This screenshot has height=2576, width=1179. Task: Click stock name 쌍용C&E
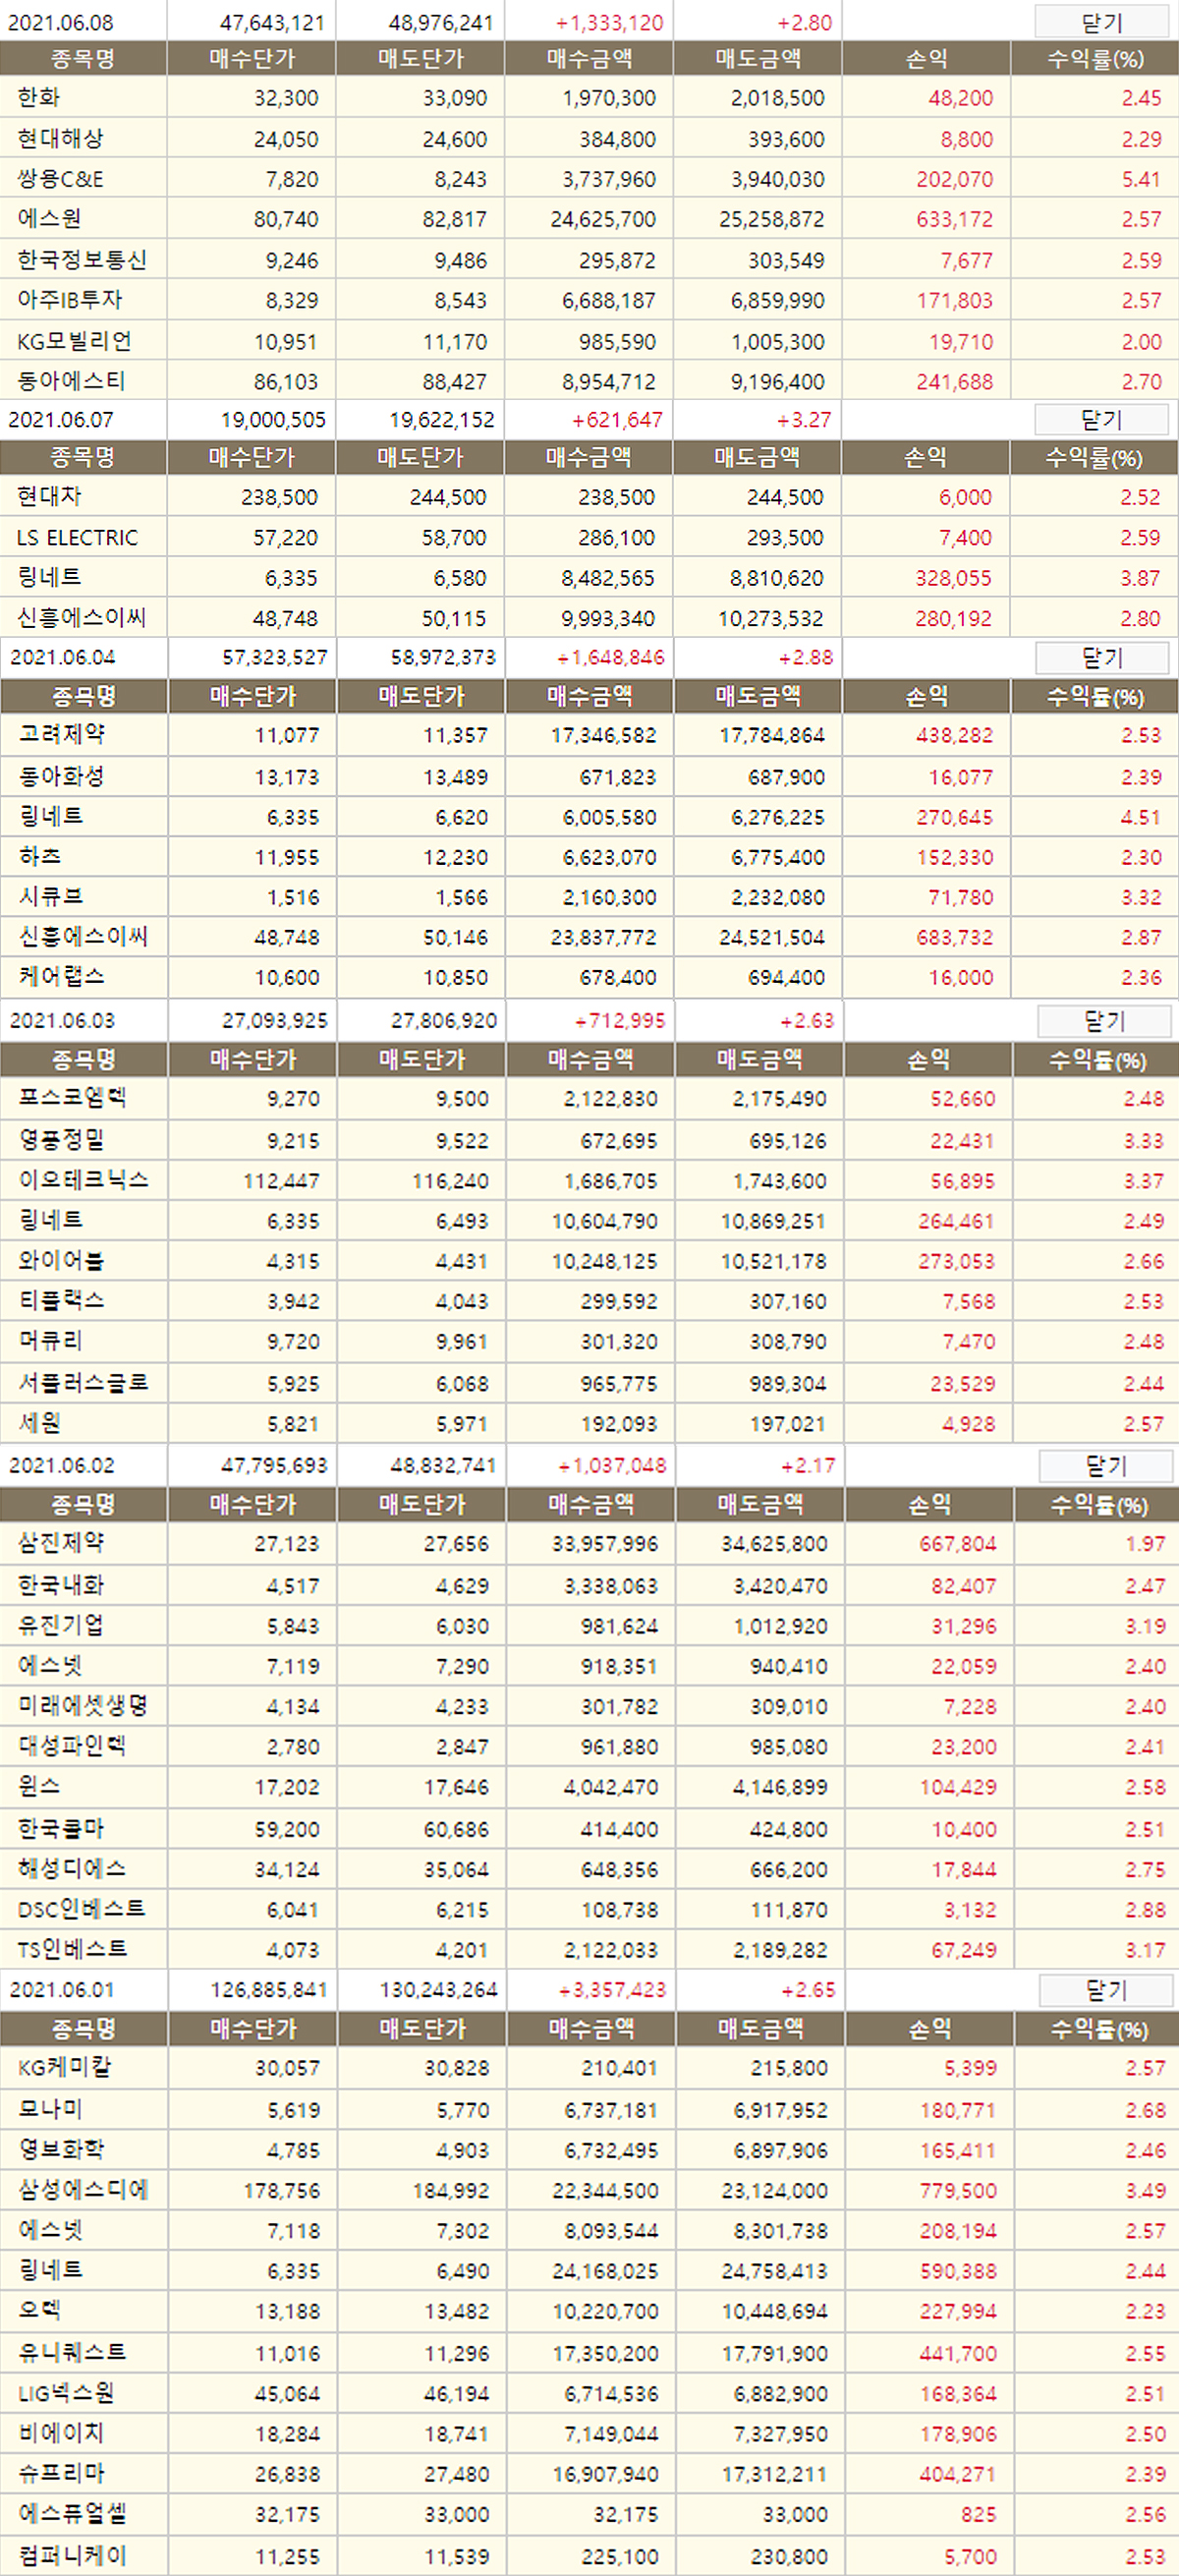60,180
